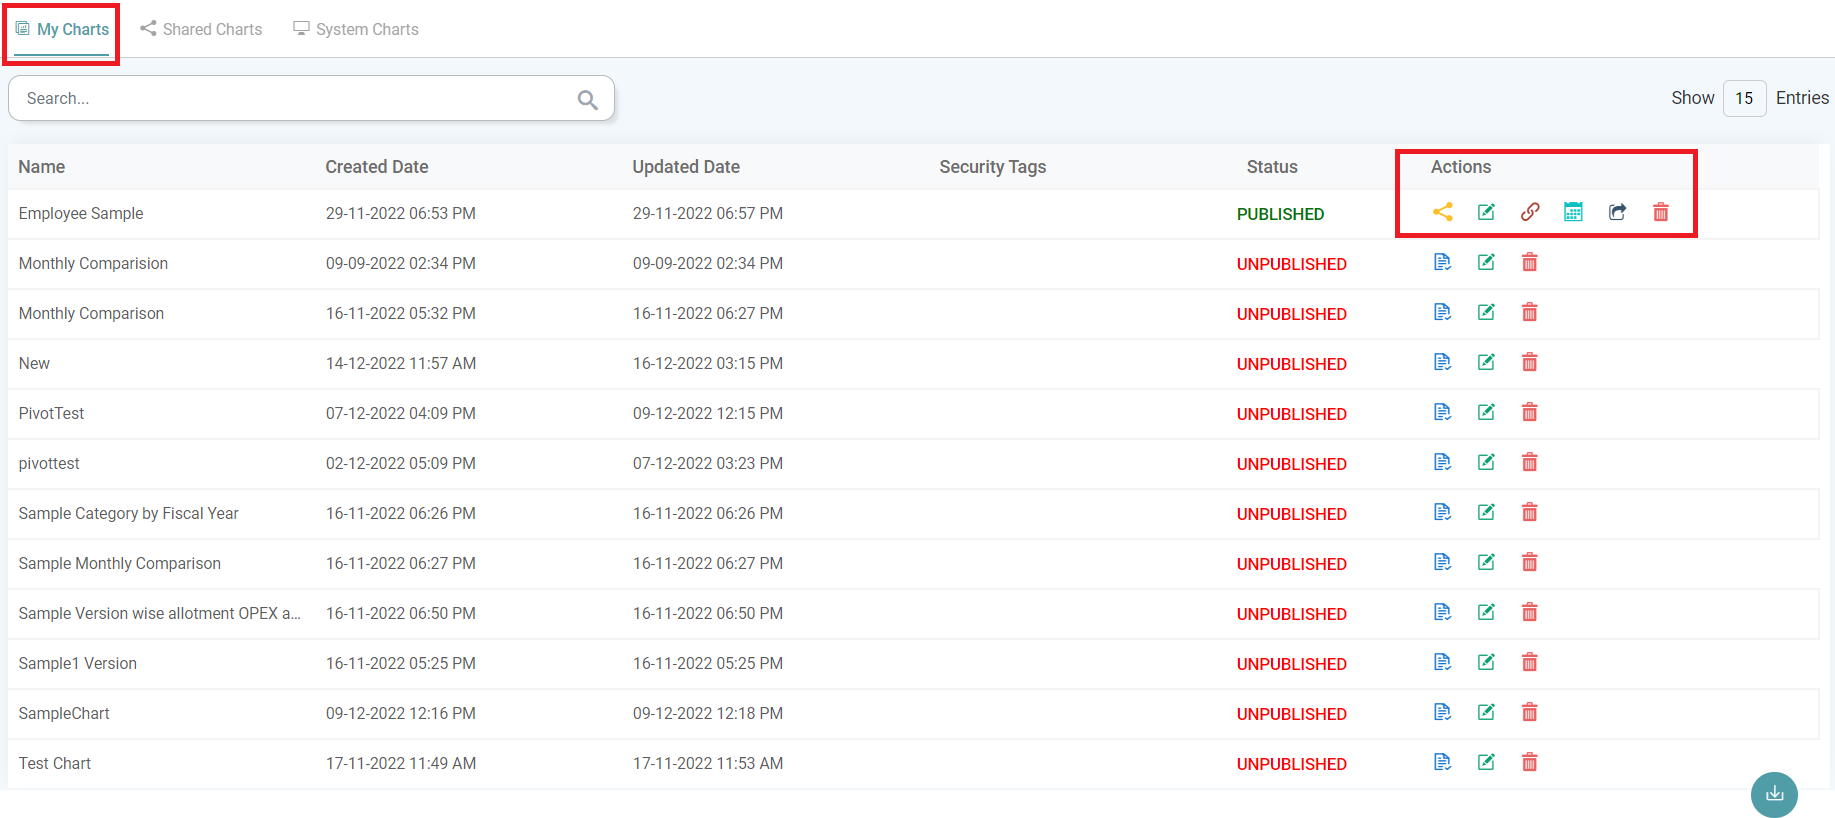Sort by the Created Date column header

(x=376, y=167)
